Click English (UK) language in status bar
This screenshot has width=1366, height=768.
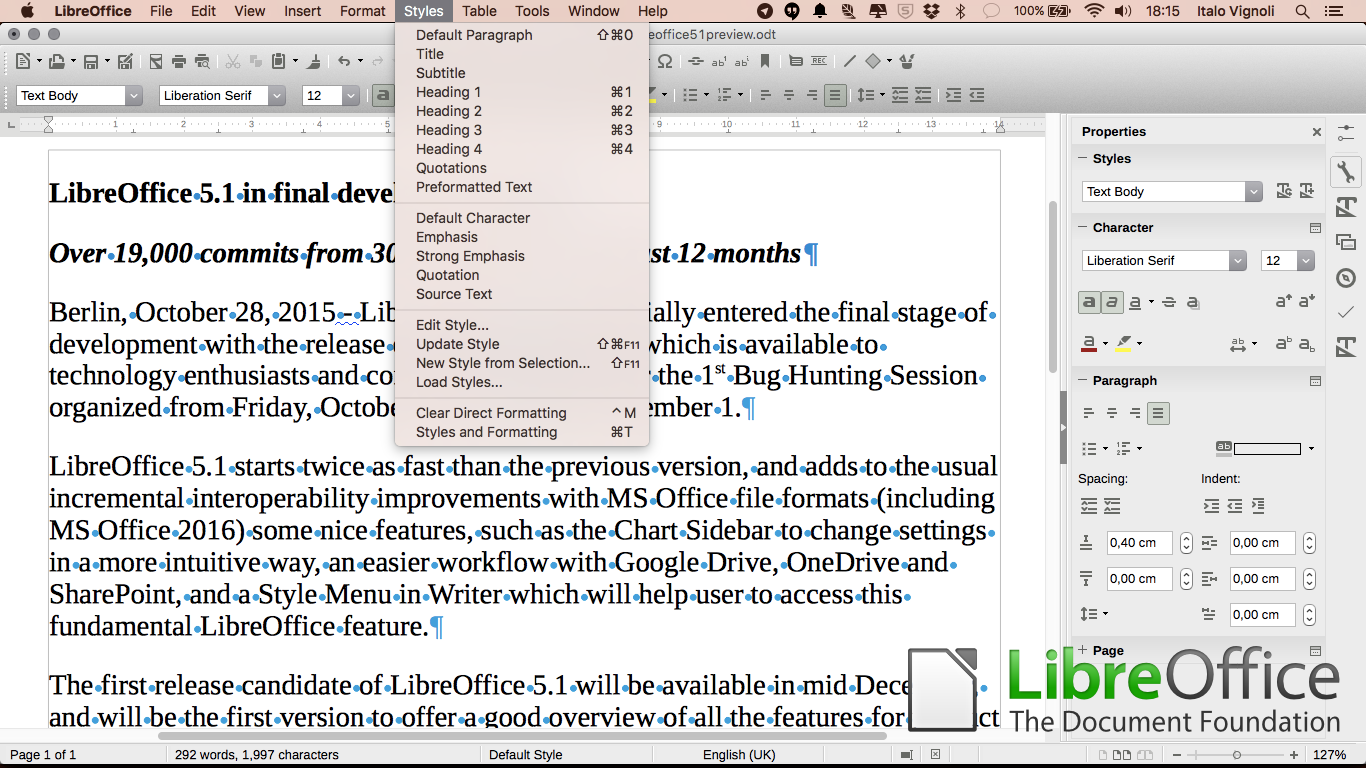pos(739,755)
